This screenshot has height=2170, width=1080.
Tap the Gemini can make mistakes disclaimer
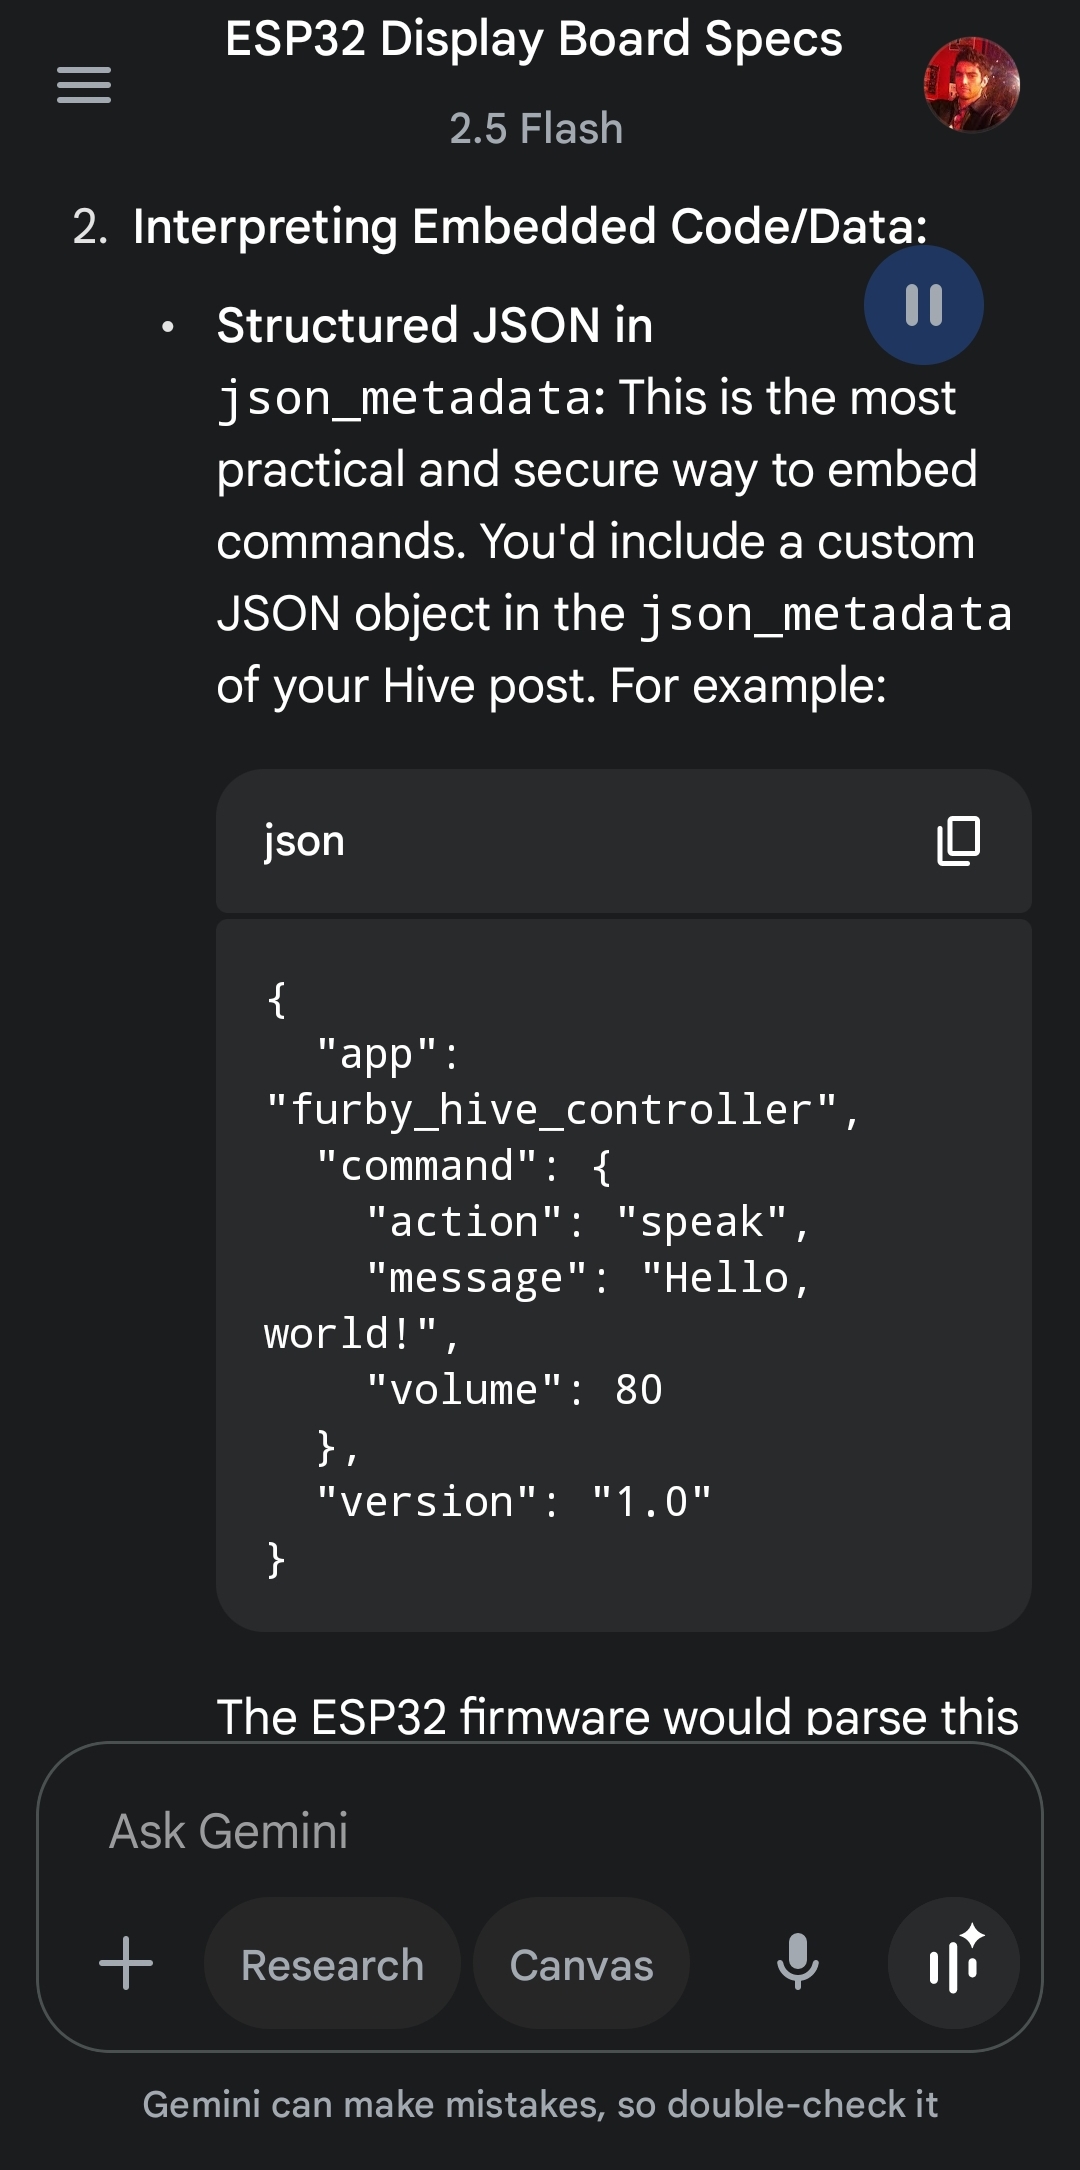pos(540,2104)
